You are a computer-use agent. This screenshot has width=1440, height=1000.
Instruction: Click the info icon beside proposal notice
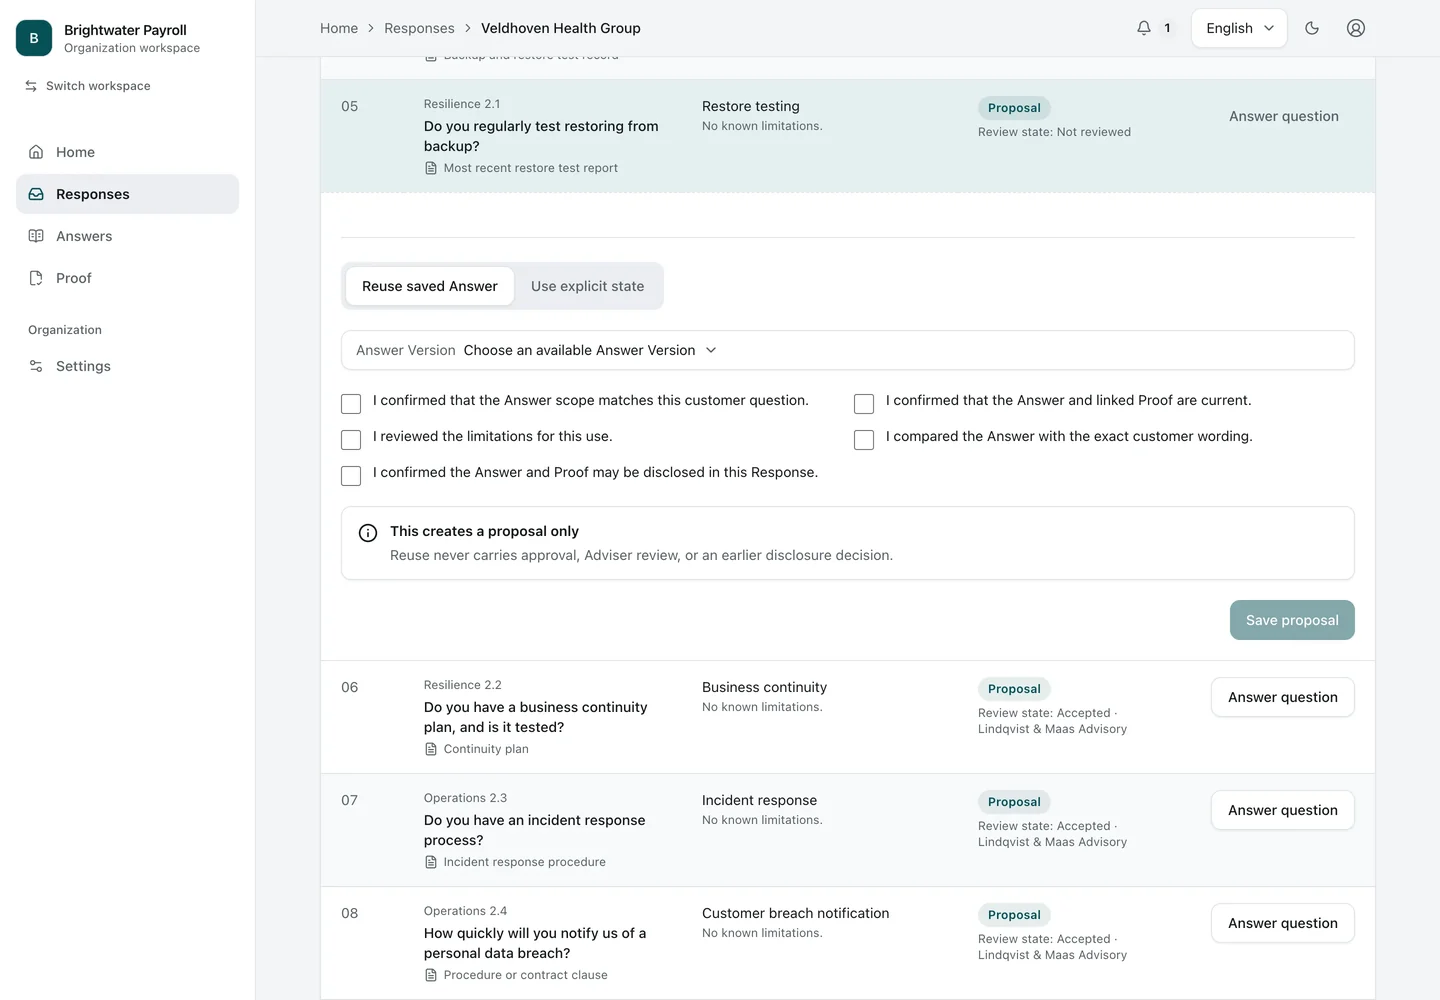(368, 533)
